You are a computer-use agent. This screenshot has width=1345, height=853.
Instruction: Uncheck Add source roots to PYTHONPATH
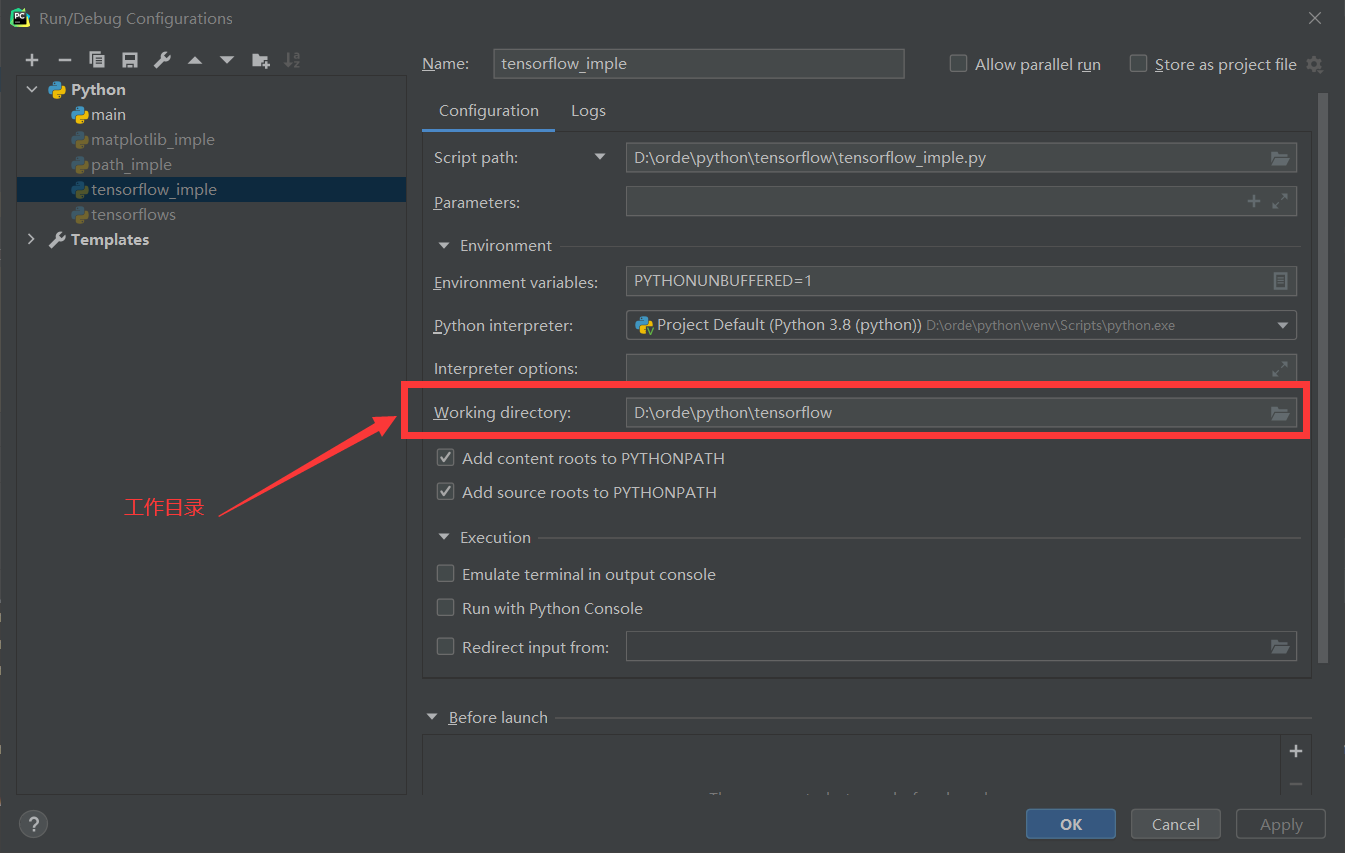446,492
